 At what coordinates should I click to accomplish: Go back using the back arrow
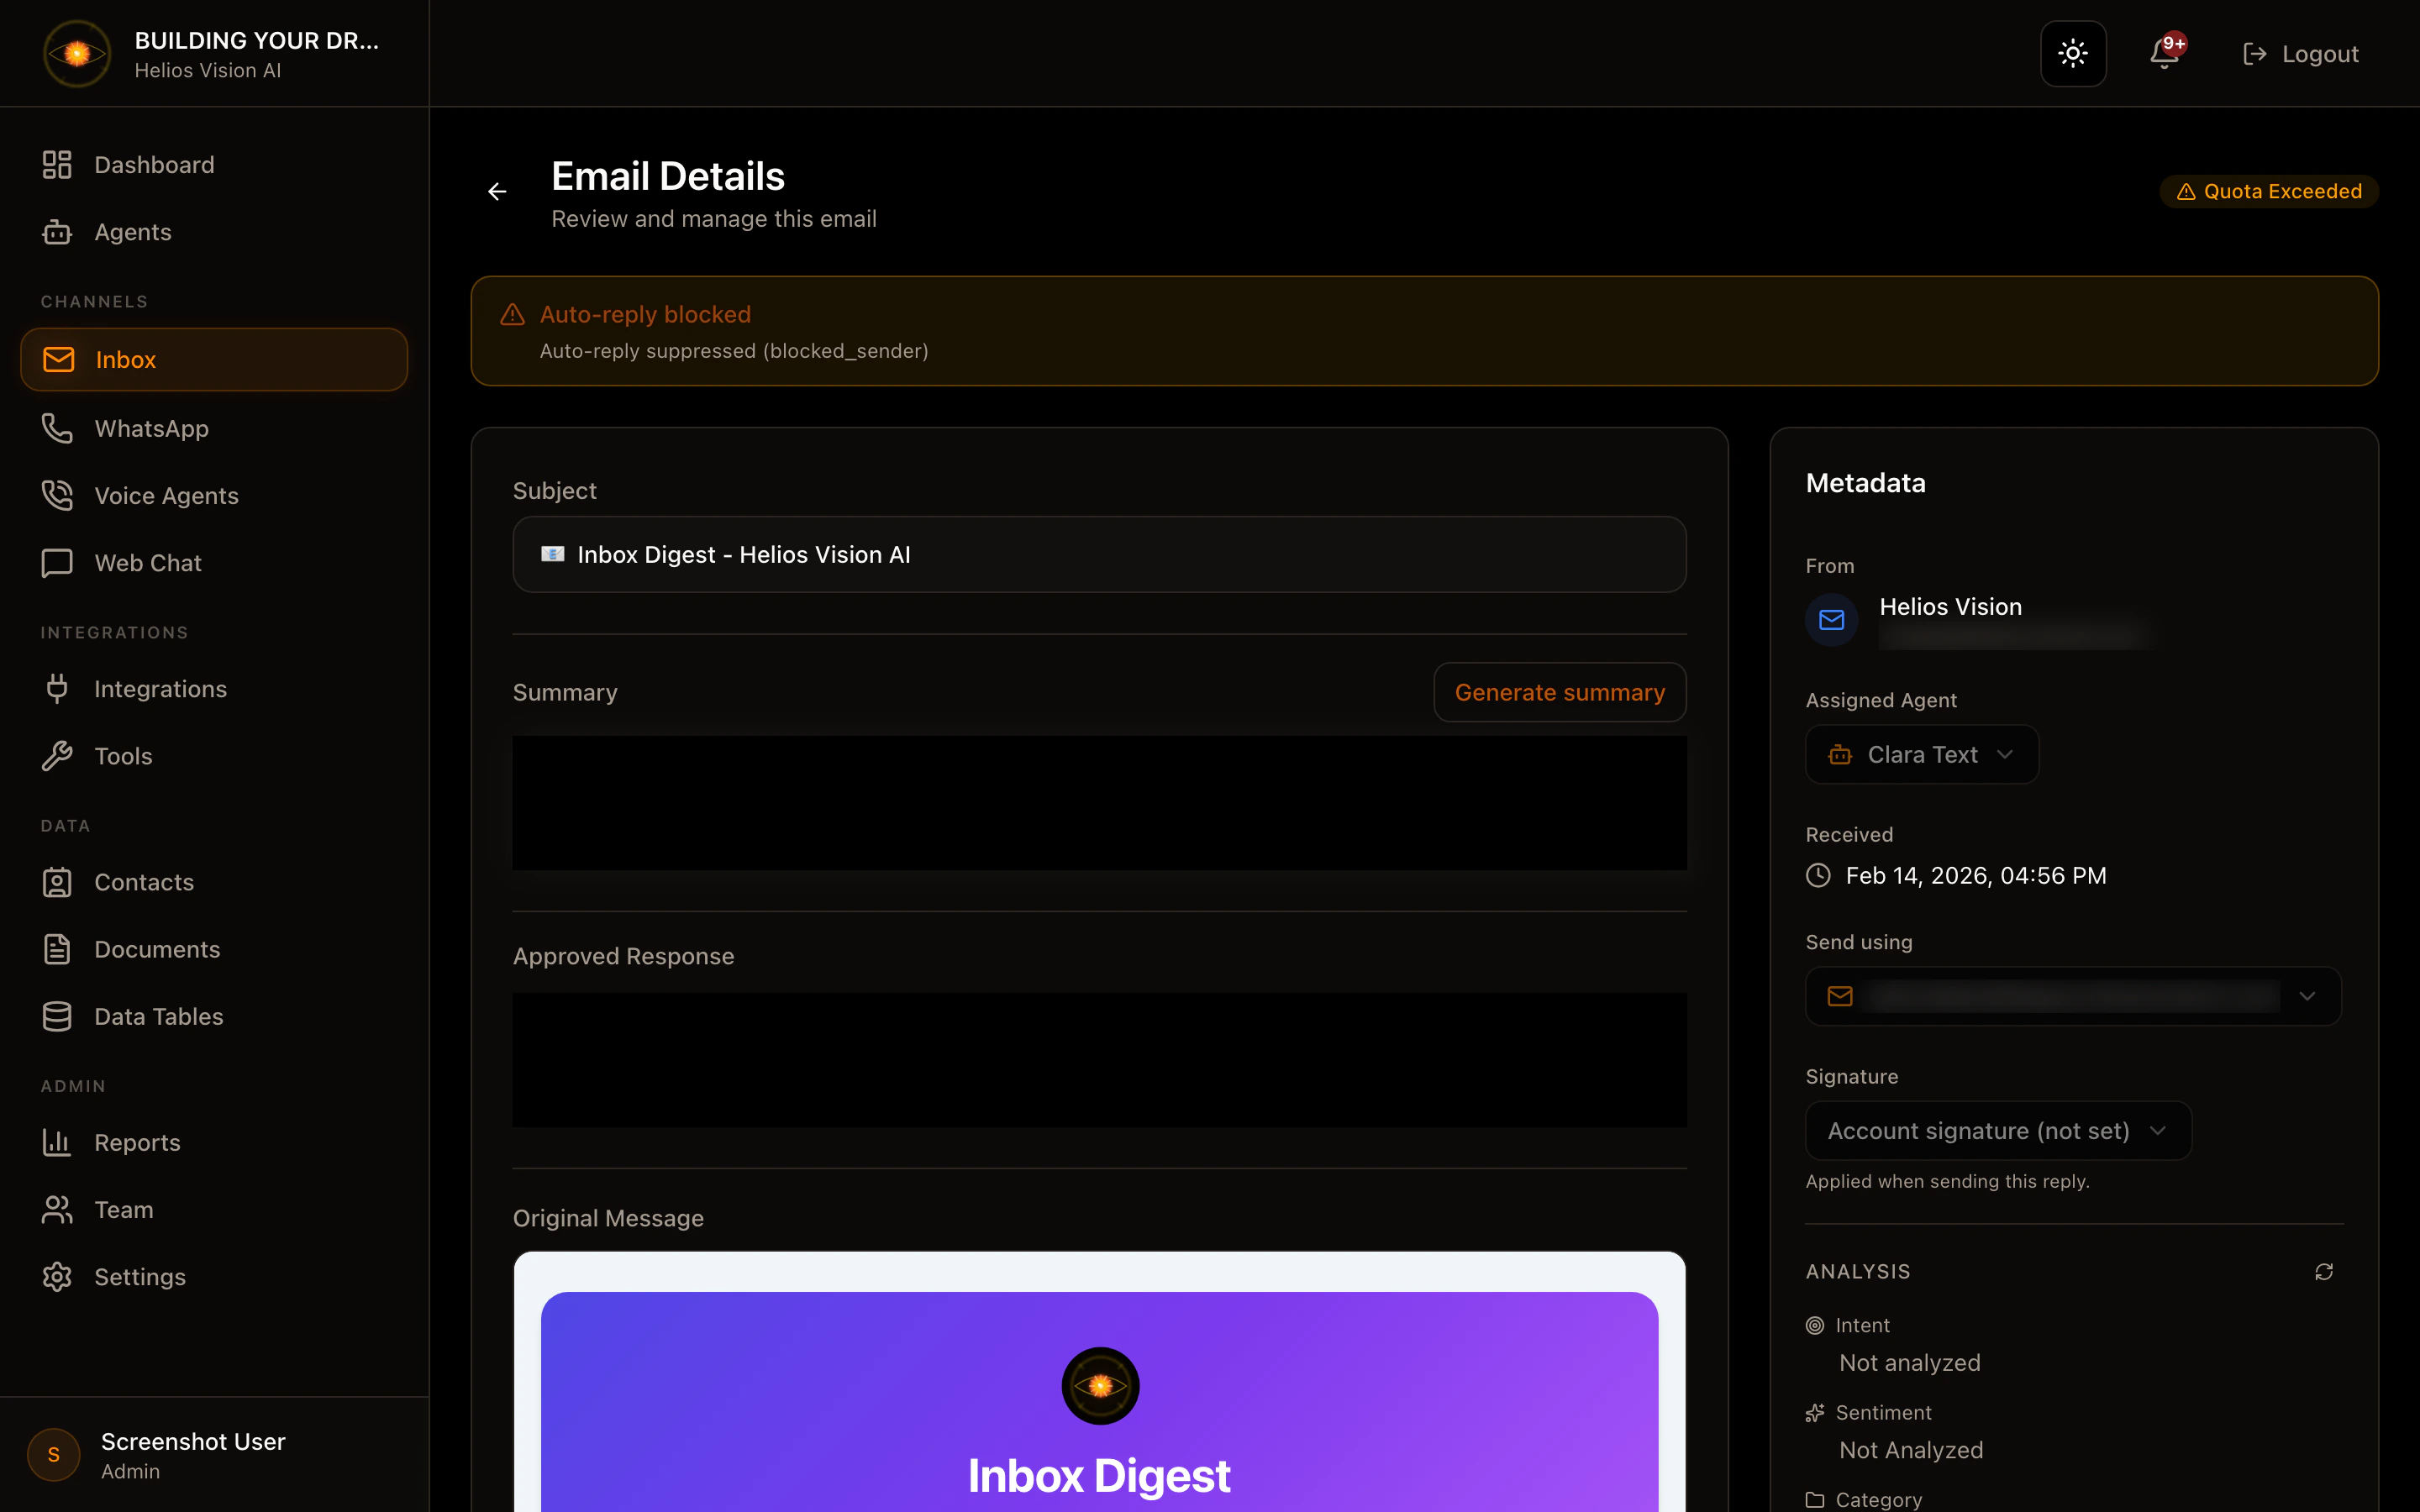[x=497, y=191]
